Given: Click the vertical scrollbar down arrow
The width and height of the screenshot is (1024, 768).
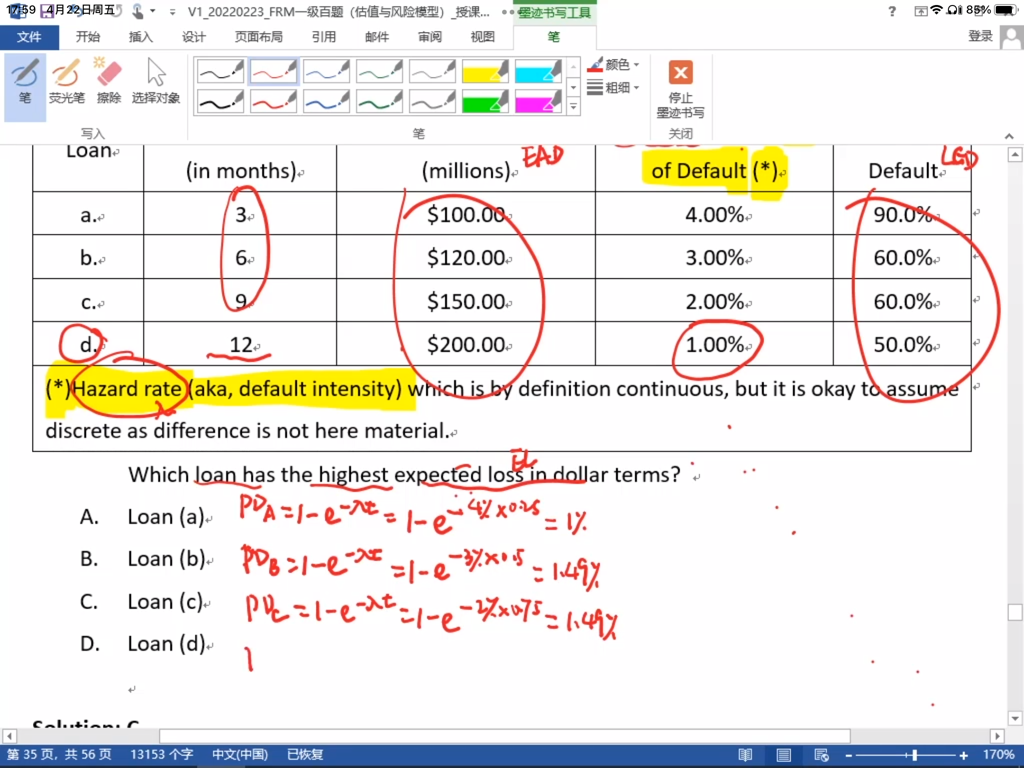Looking at the screenshot, I should [x=1014, y=720].
